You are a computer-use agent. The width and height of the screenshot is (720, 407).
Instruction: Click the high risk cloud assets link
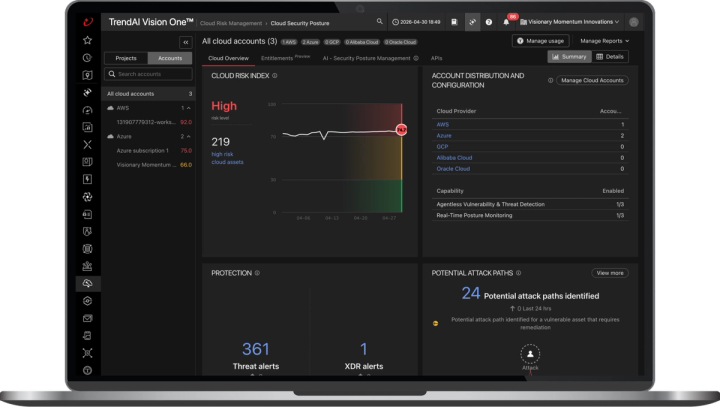pos(227,158)
